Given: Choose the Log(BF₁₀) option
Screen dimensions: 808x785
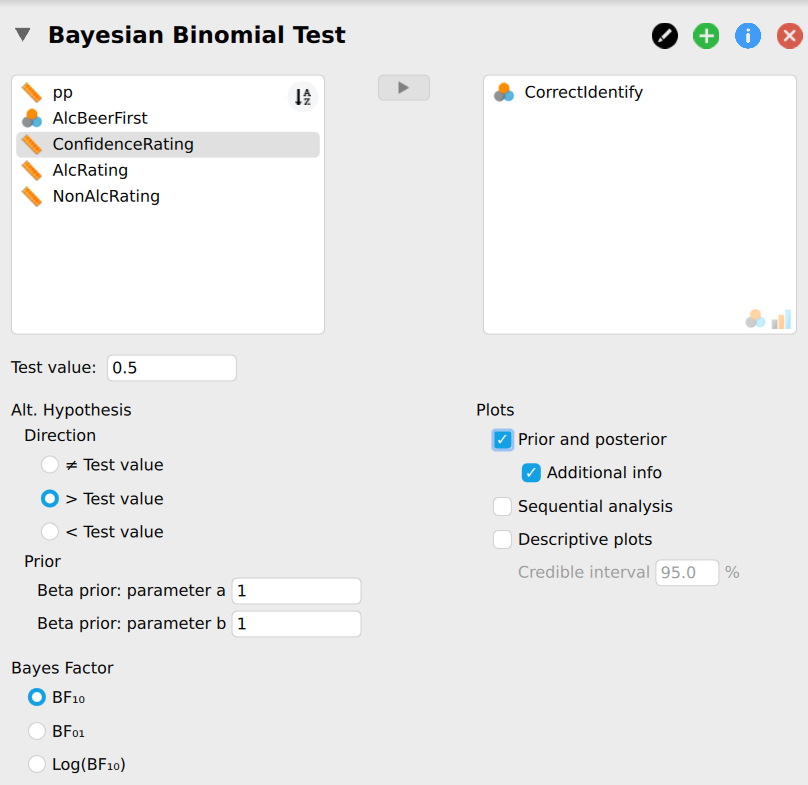Looking at the screenshot, I should (x=37, y=765).
